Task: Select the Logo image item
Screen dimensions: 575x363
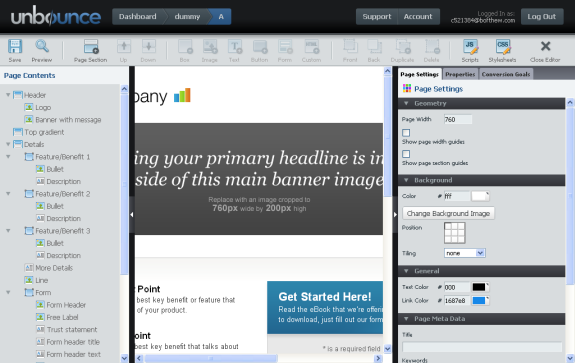Action: (38, 107)
